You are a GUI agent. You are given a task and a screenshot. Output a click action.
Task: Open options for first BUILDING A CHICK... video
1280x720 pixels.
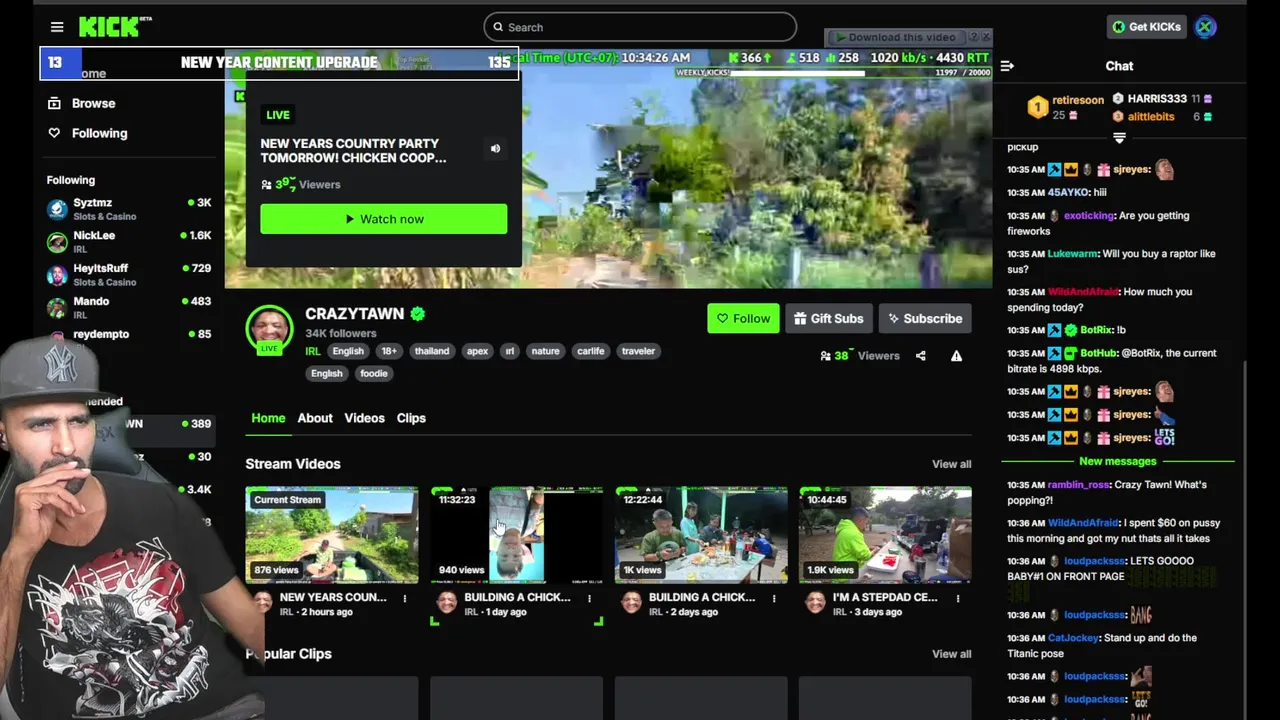point(589,598)
